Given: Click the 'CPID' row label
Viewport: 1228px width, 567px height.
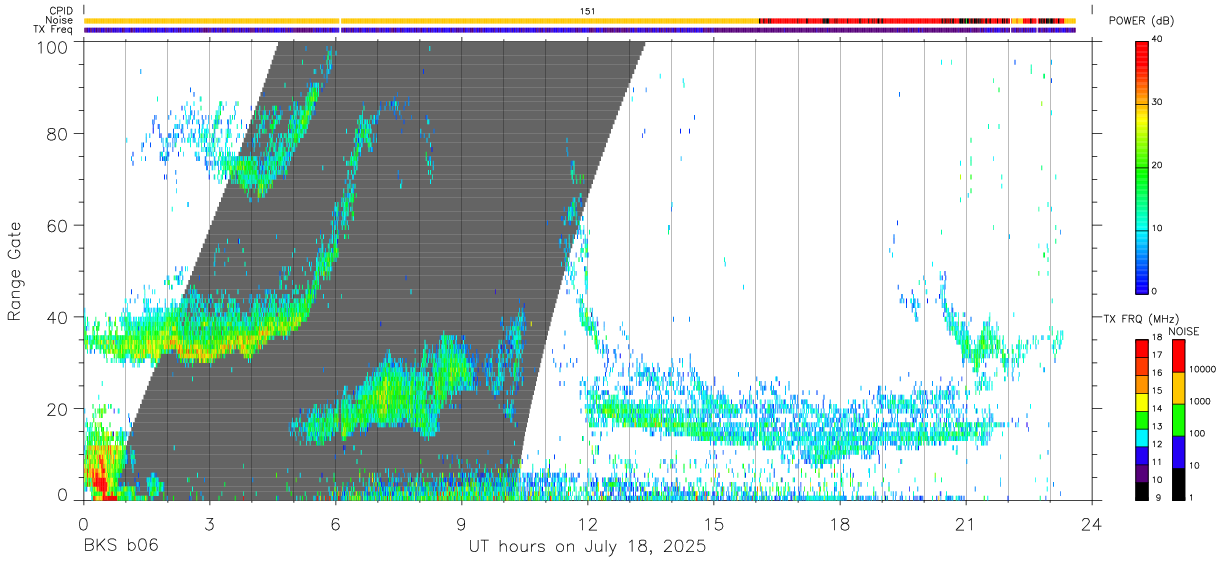Looking at the screenshot, I should [61, 11].
